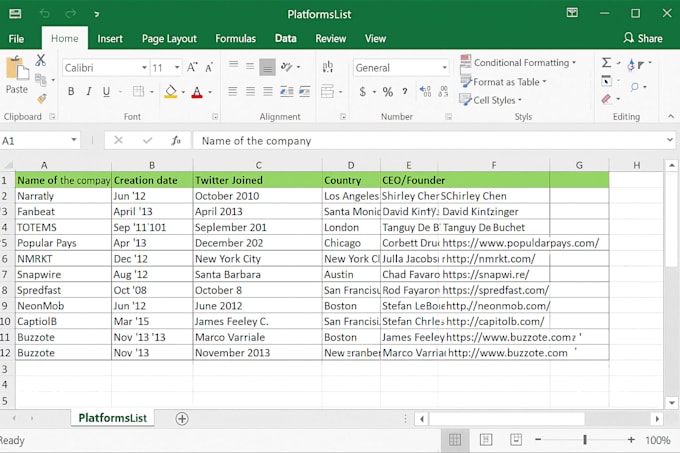Click Zoom Out minus button
Screen dimensions: 680x453
pyautogui.click(x=538, y=440)
